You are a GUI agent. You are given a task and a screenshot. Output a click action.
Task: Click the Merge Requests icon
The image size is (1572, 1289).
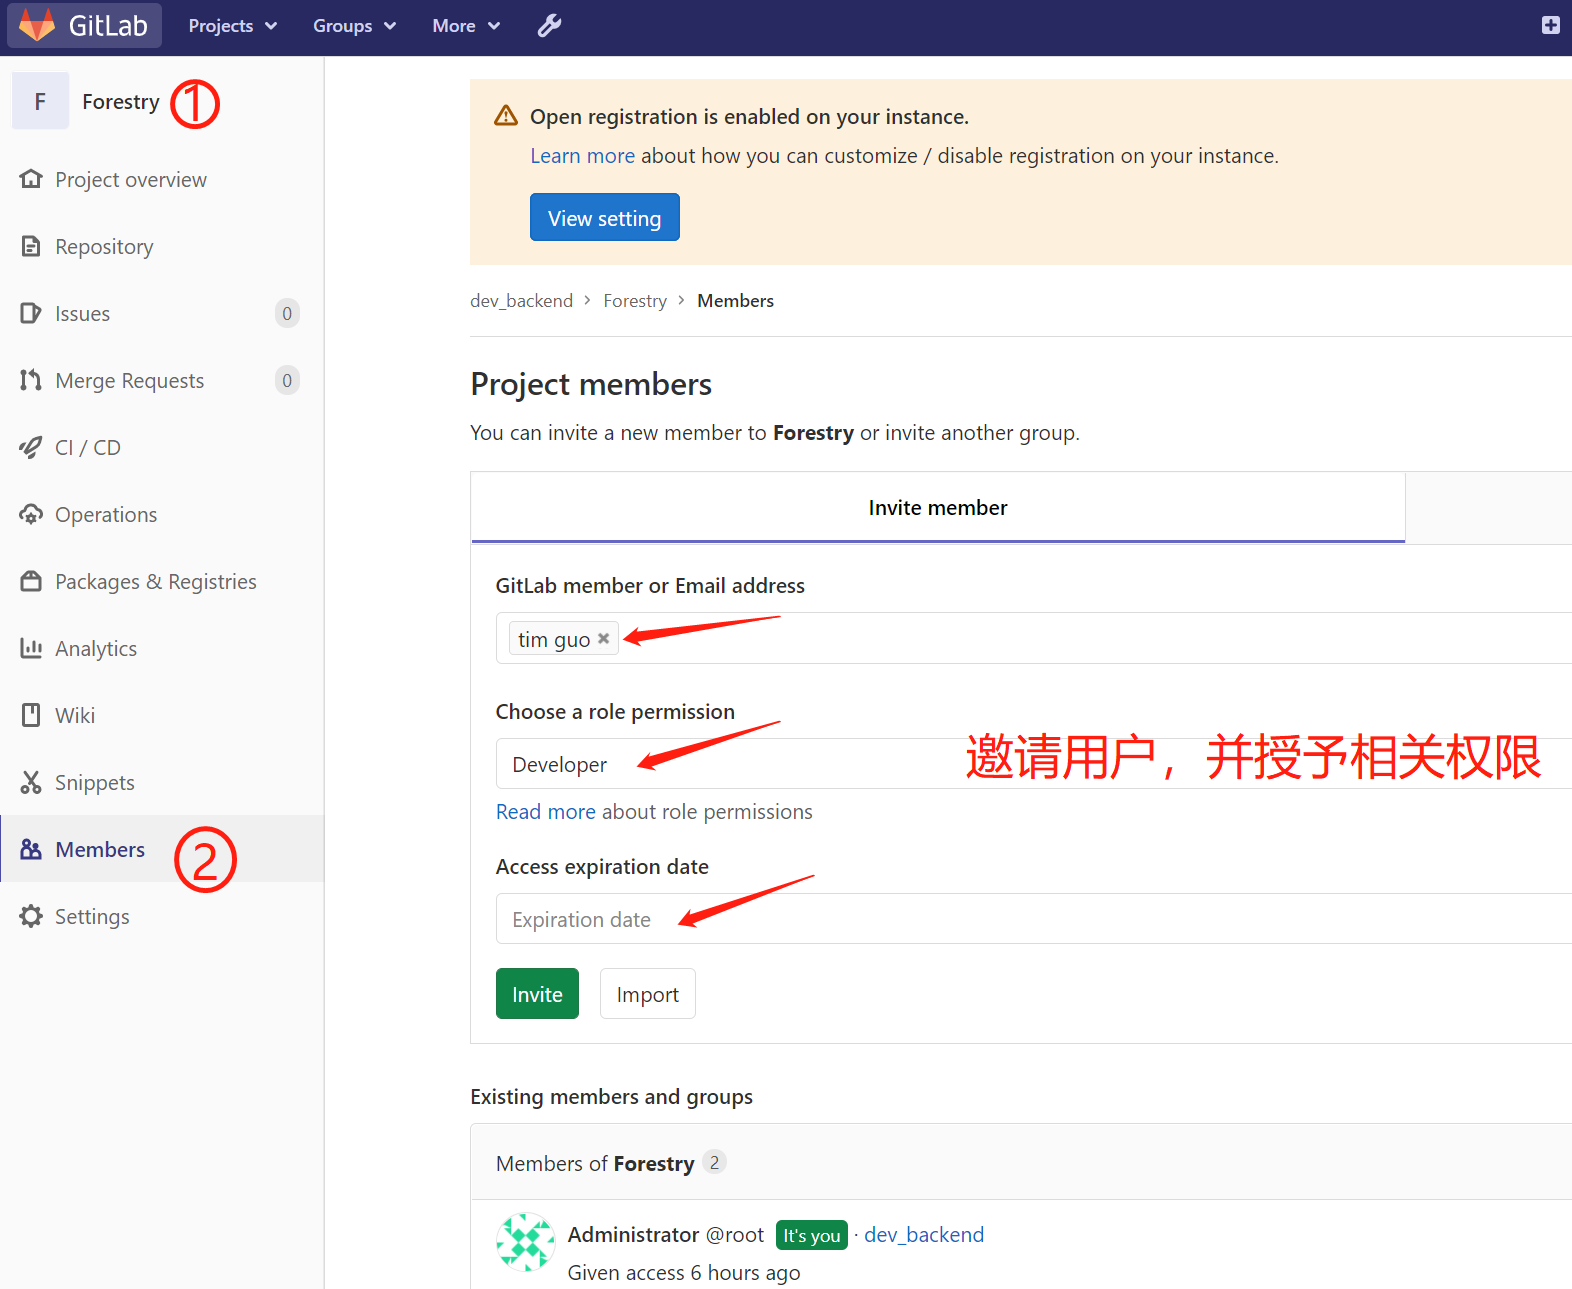coord(31,380)
